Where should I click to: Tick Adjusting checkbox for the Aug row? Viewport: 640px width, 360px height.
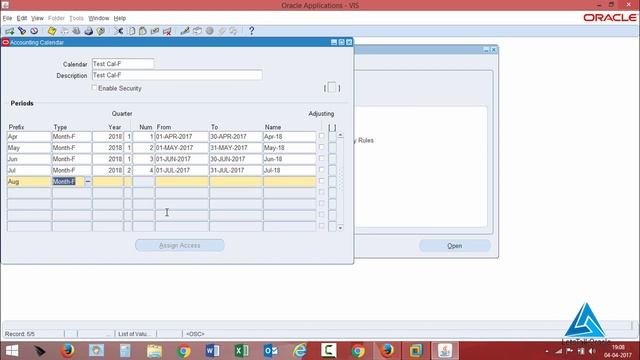pyautogui.click(x=322, y=181)
